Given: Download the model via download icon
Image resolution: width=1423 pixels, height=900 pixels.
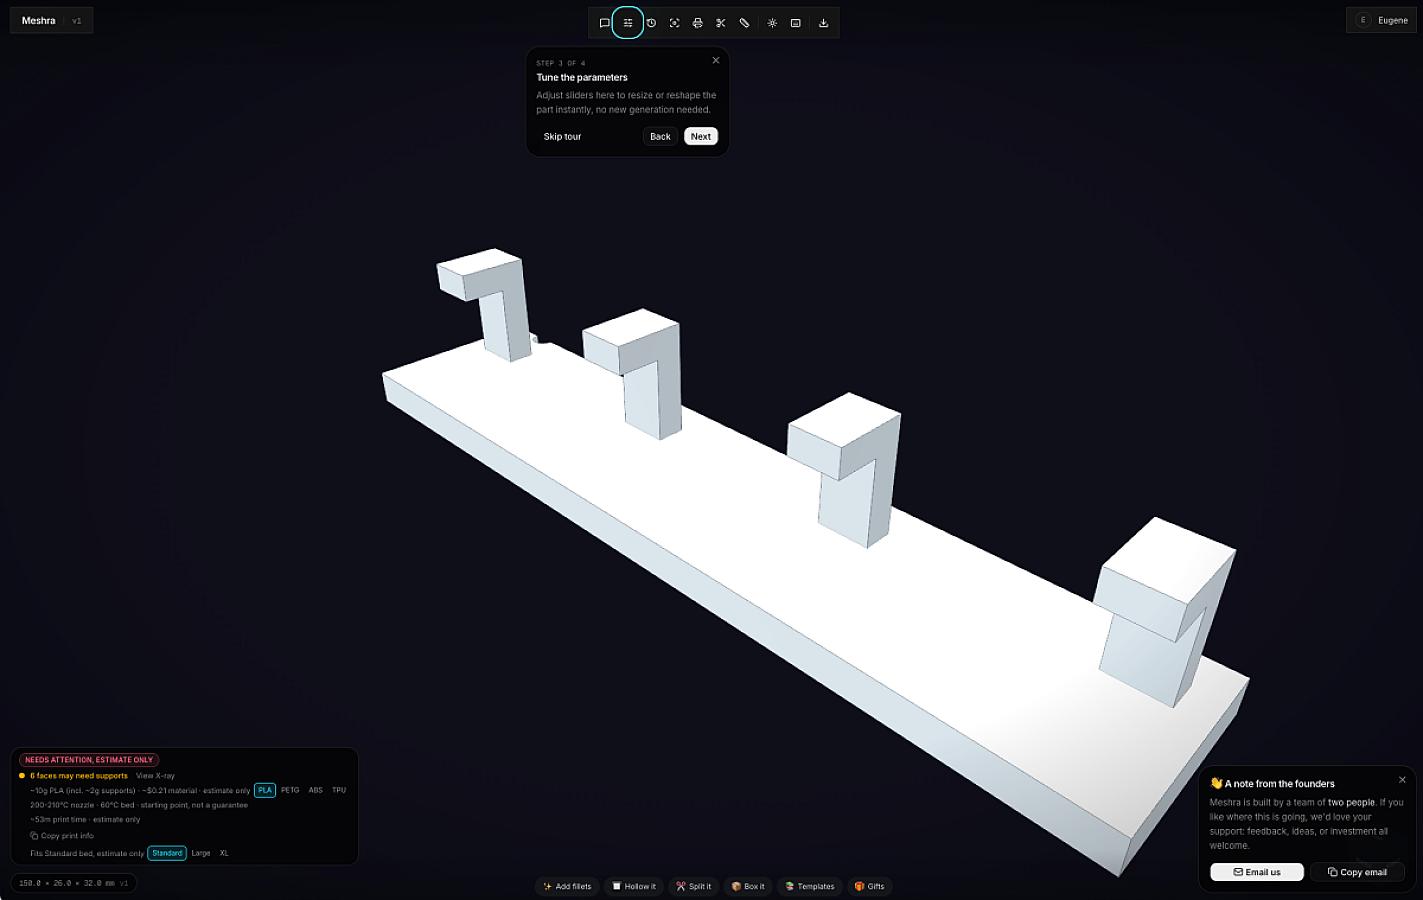Looking at the screenshot, I should [x=823, y=23].
